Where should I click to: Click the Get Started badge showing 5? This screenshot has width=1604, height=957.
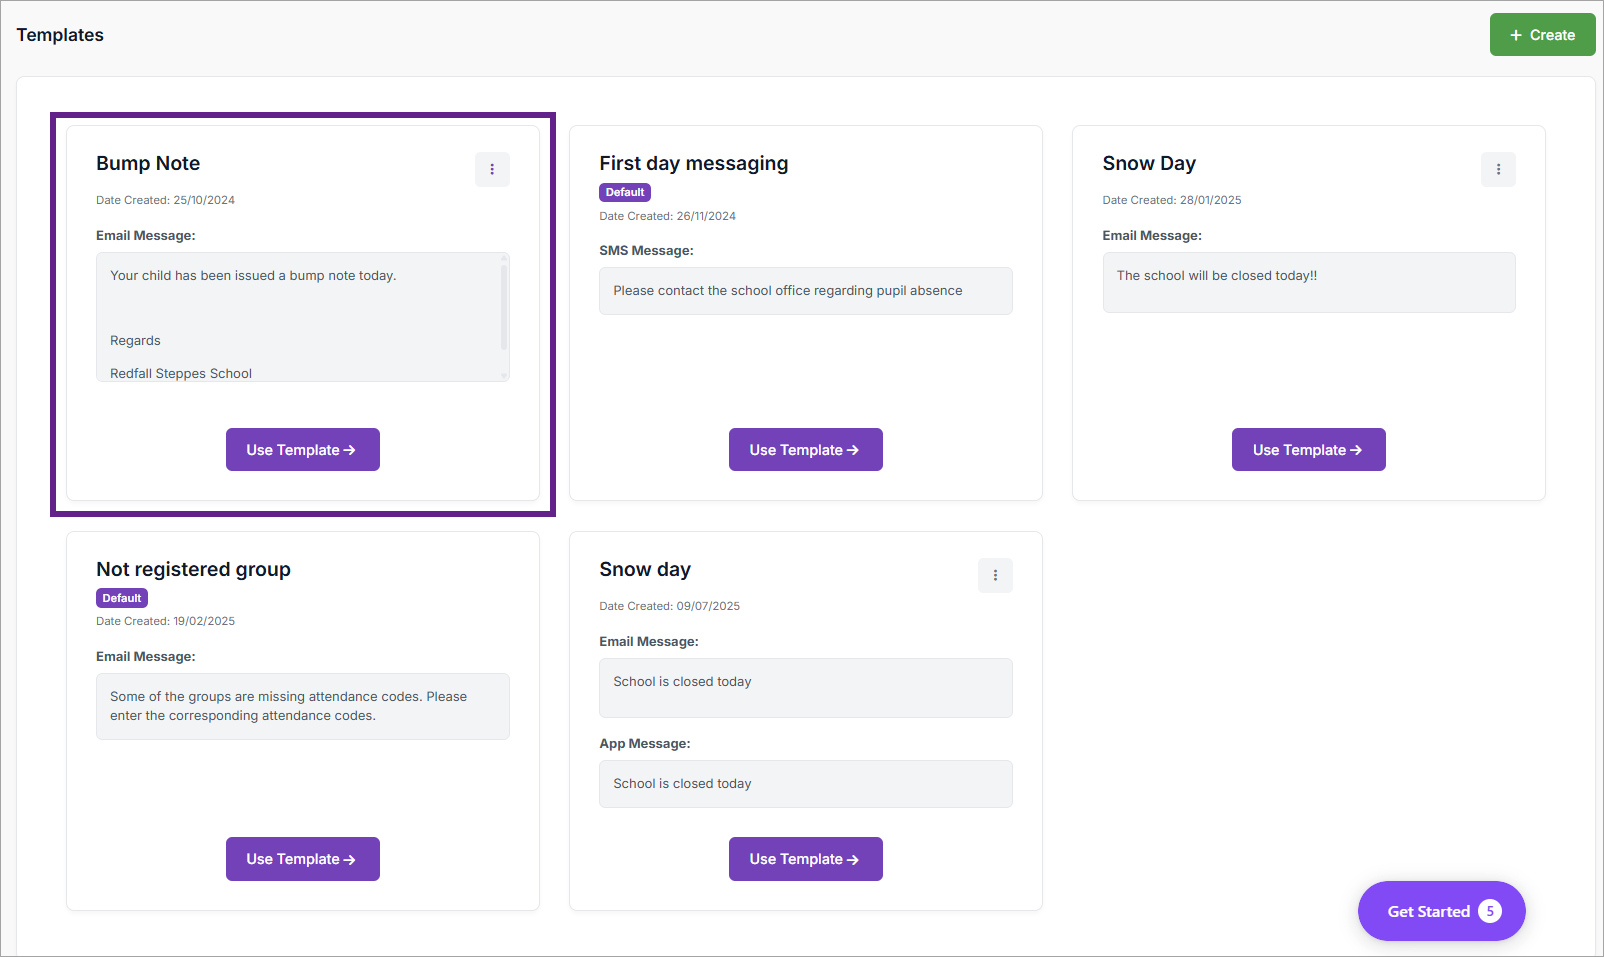click(x=1490, y=911)
